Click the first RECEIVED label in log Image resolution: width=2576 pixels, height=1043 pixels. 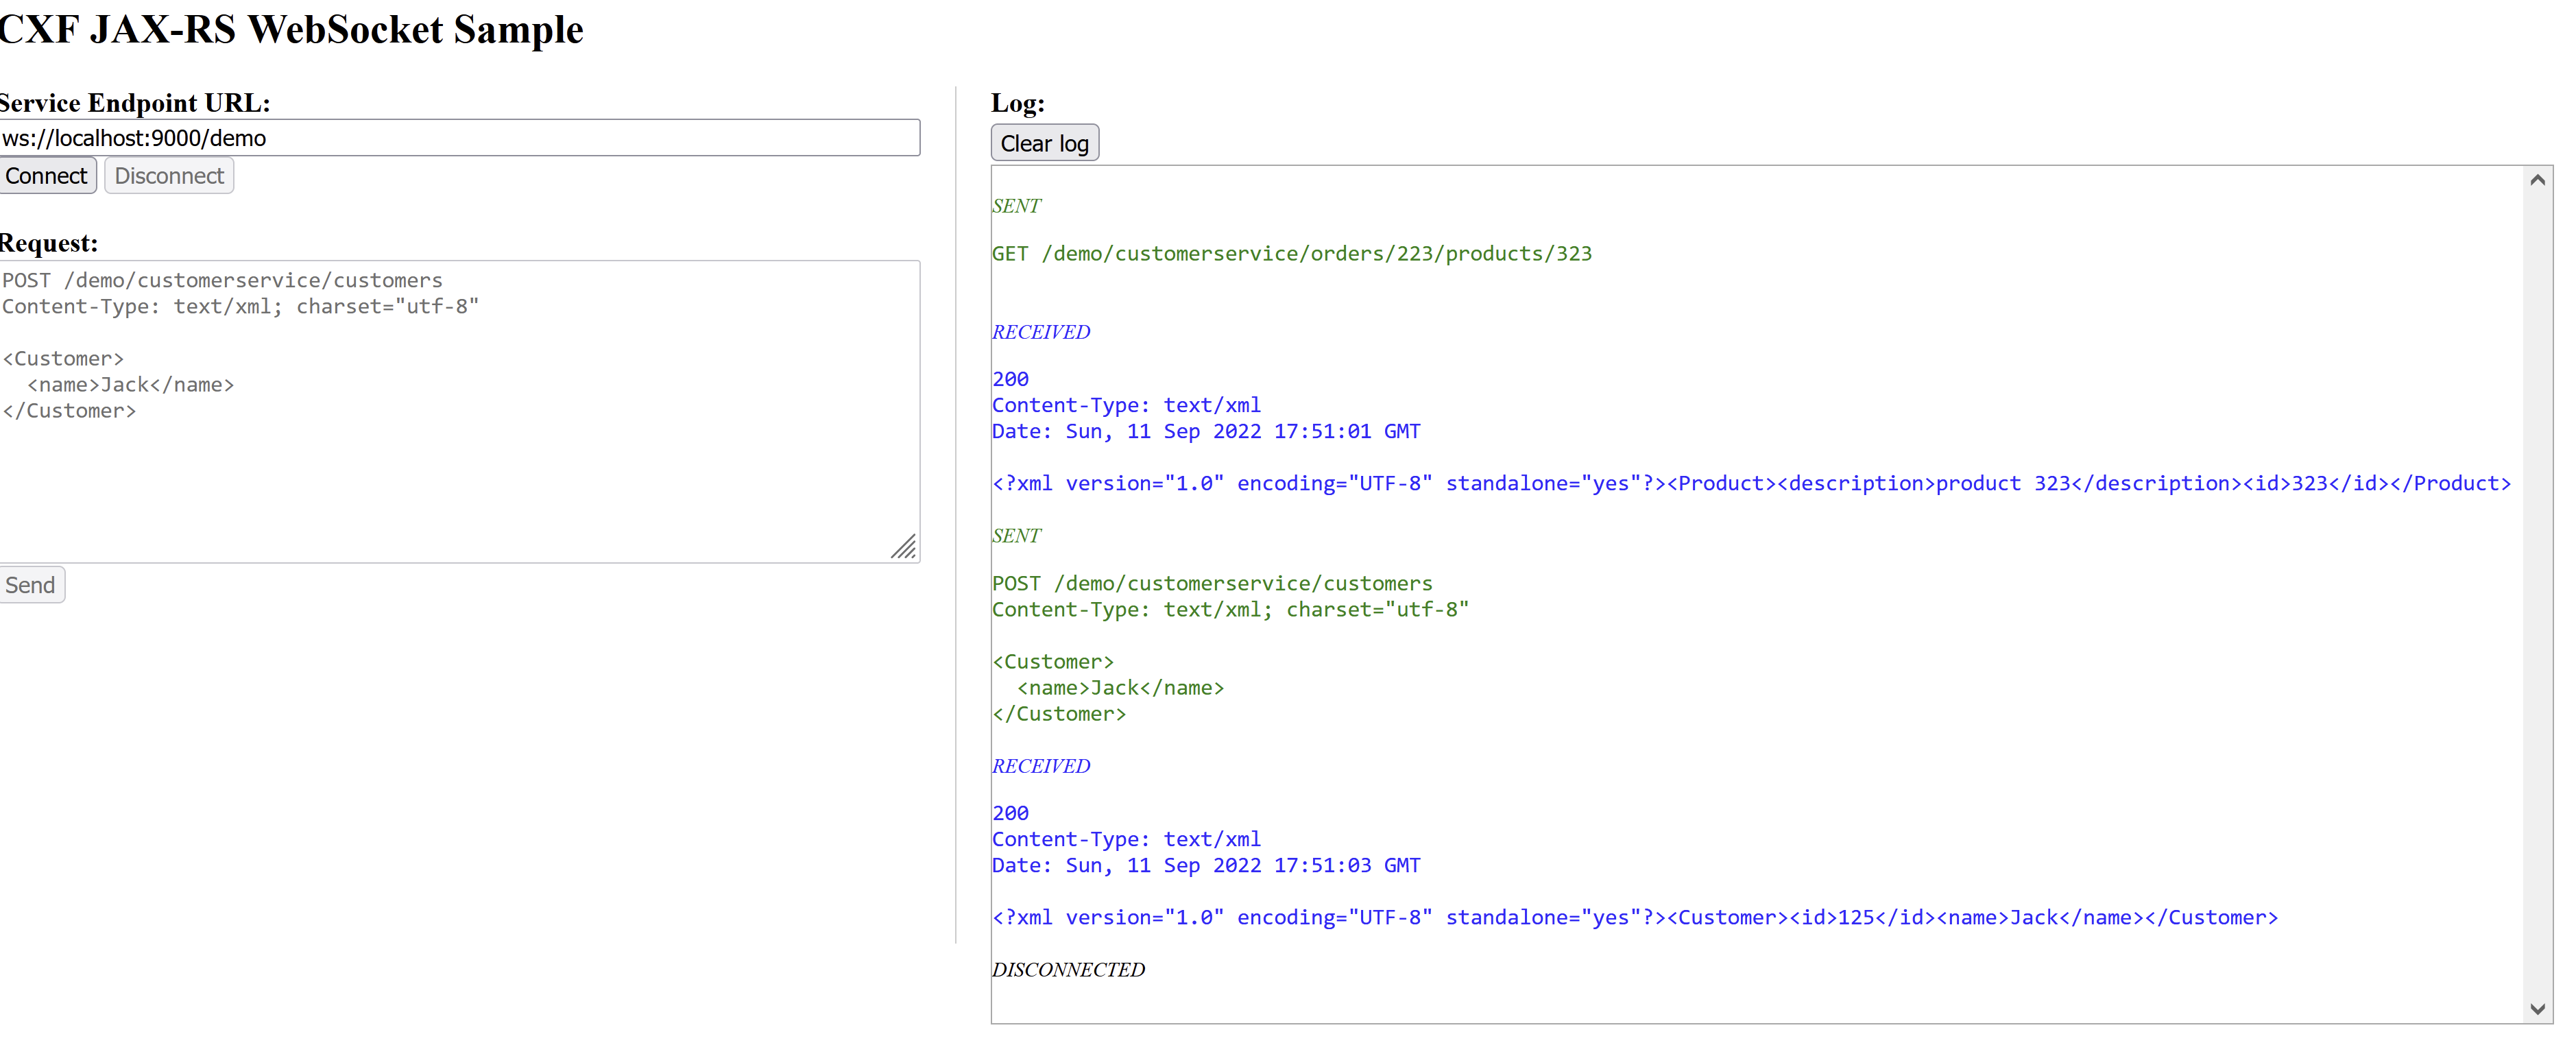coord(1040,332)
